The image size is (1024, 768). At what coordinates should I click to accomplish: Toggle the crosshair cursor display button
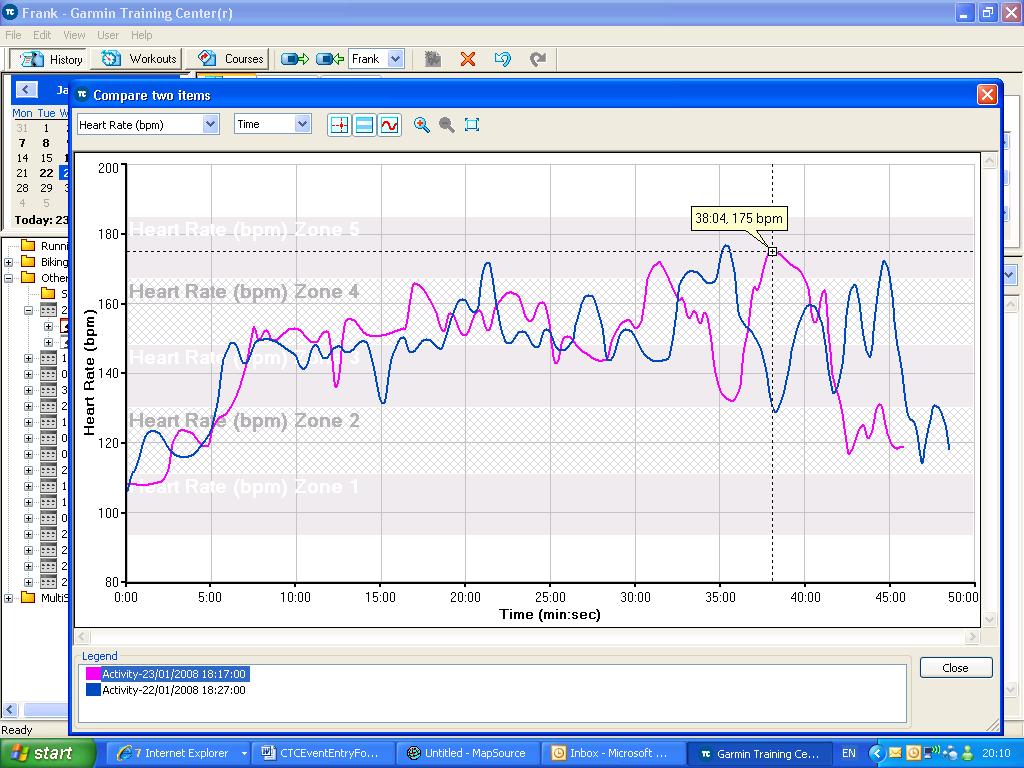point(340,125)
